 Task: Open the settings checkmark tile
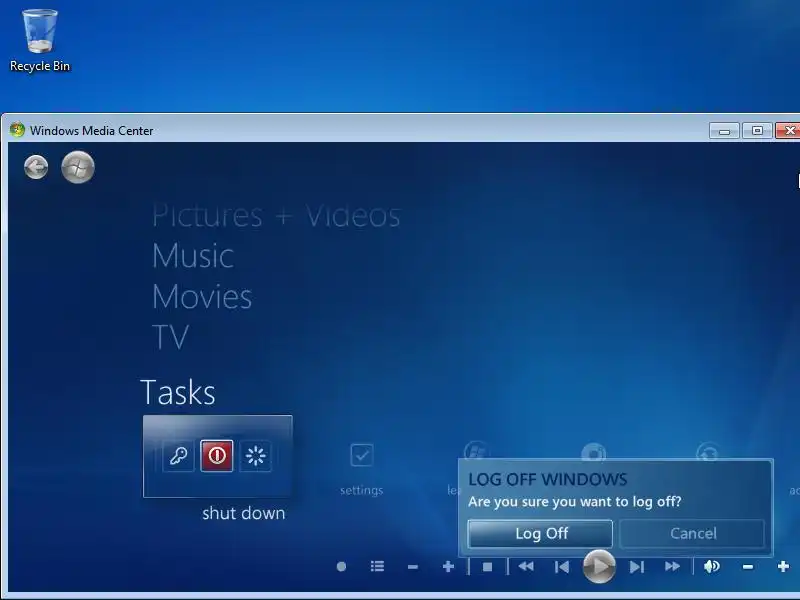pos(362,455)
